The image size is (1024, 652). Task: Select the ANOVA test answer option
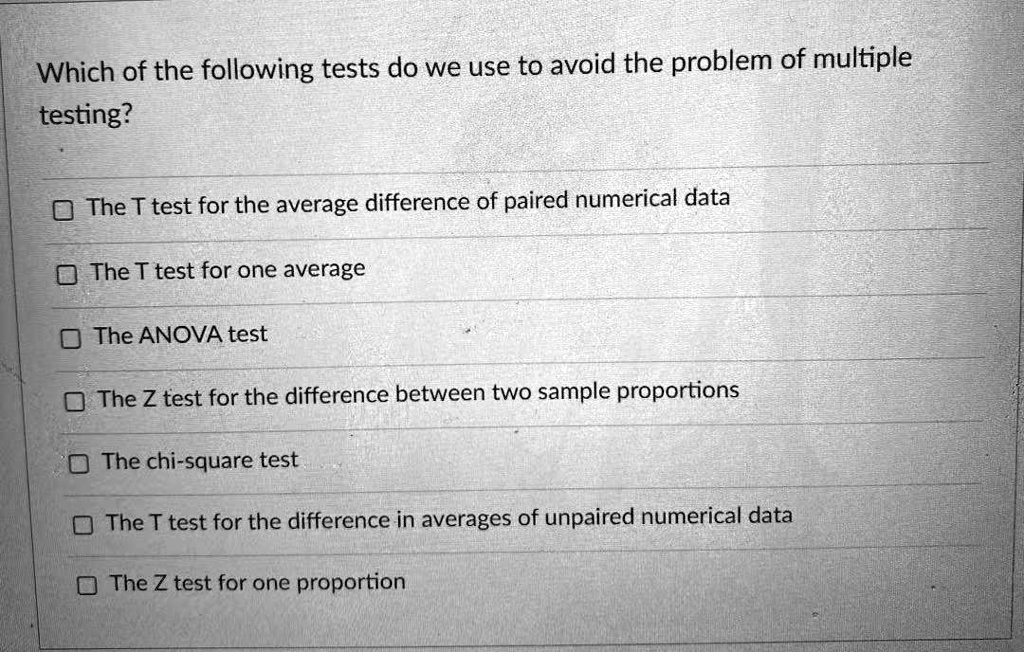(x=180, y=335)
